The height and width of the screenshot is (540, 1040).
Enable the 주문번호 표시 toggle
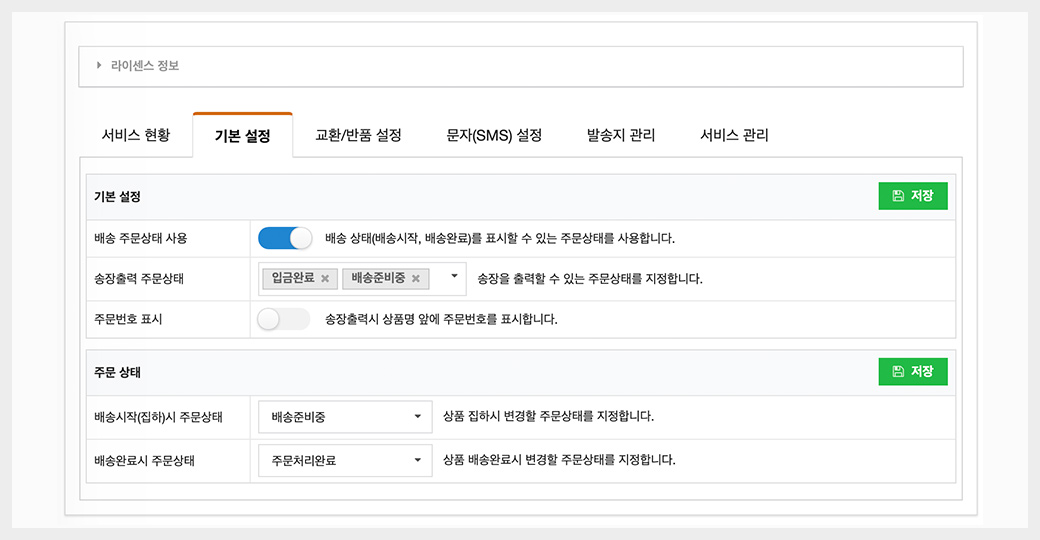[x=284, y=319]
